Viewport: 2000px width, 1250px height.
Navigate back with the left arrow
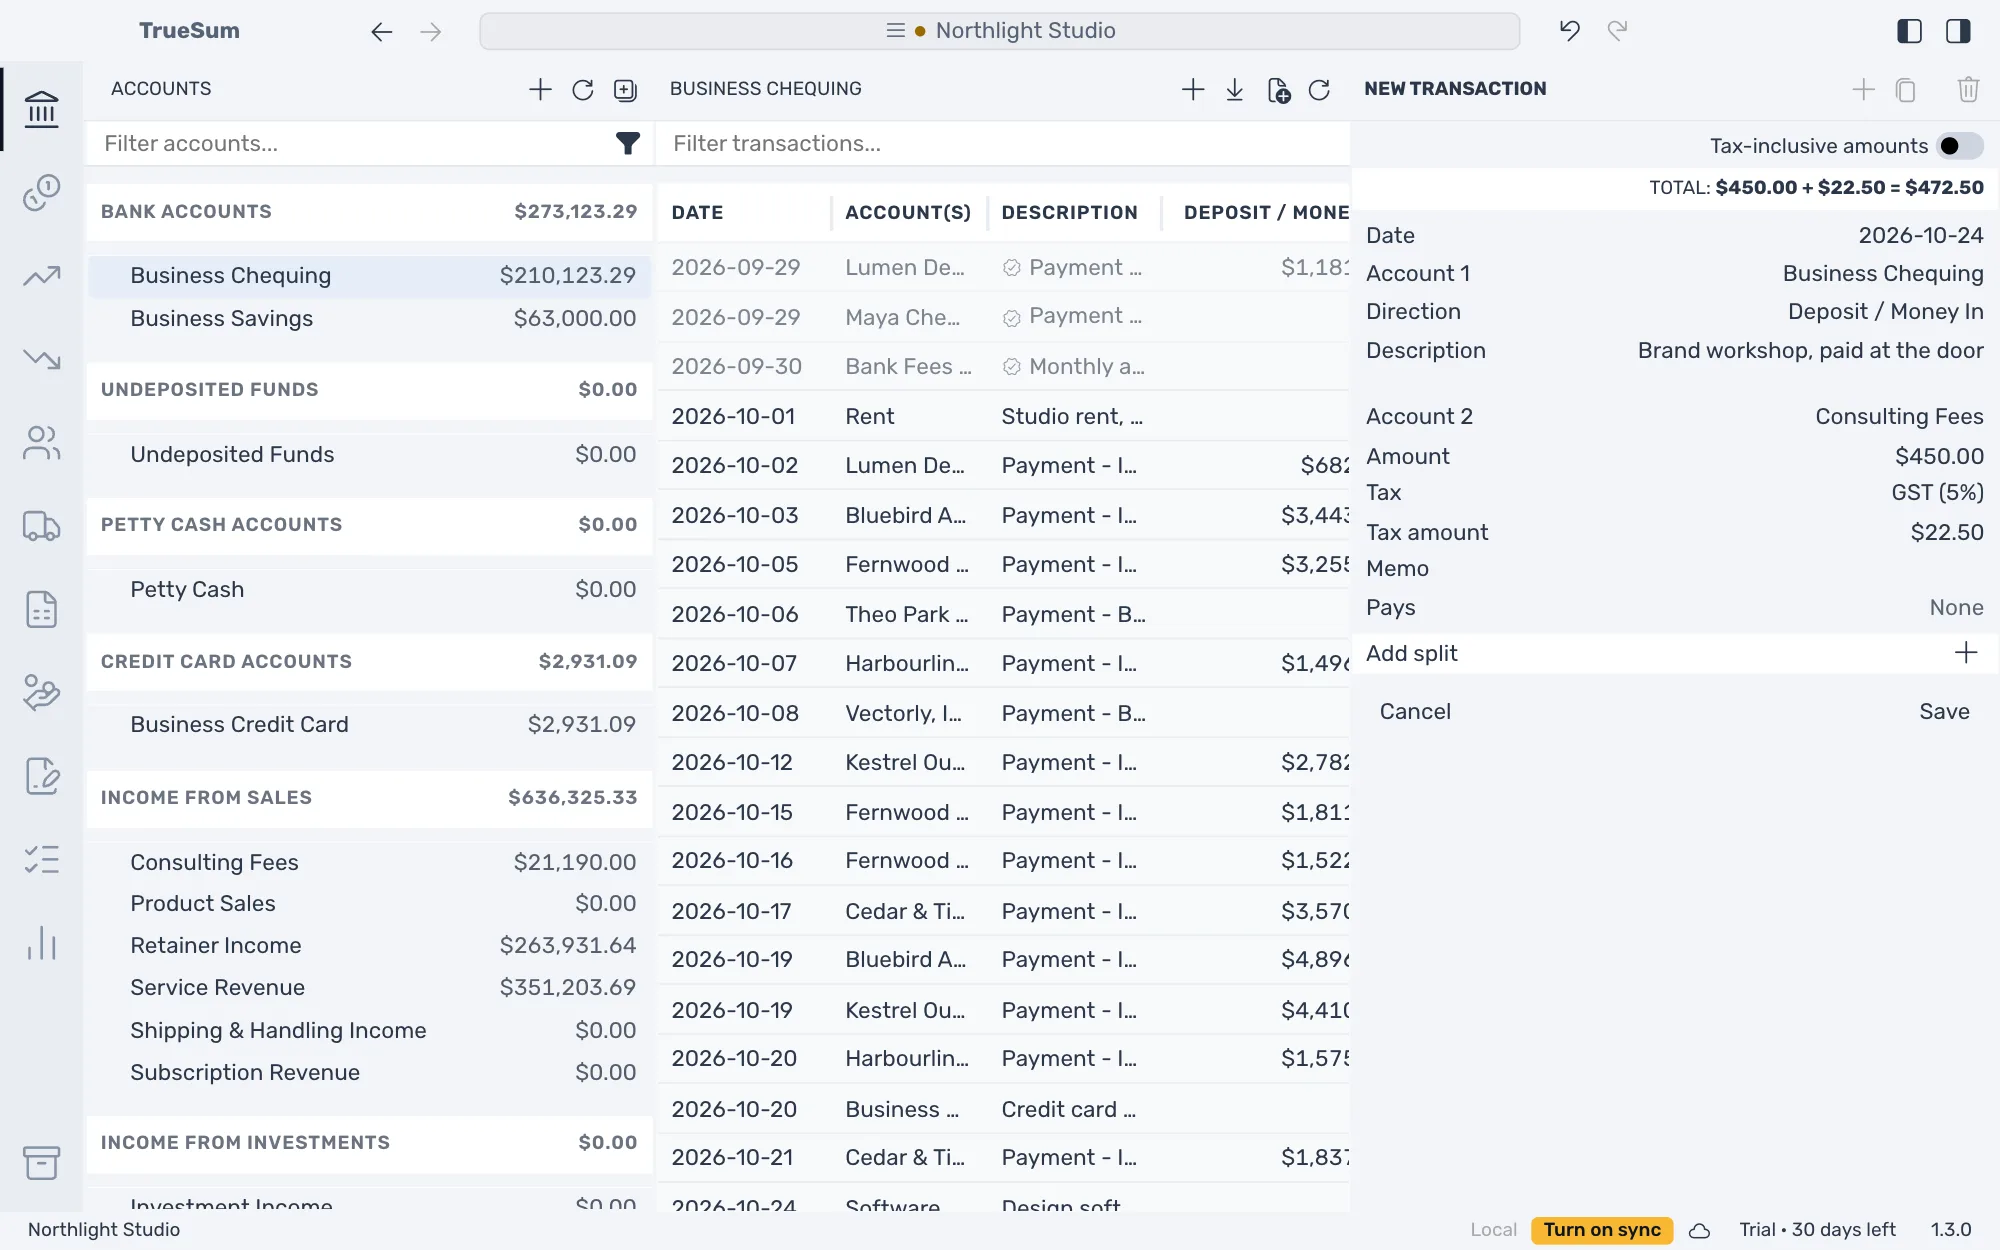coord(381,32)
